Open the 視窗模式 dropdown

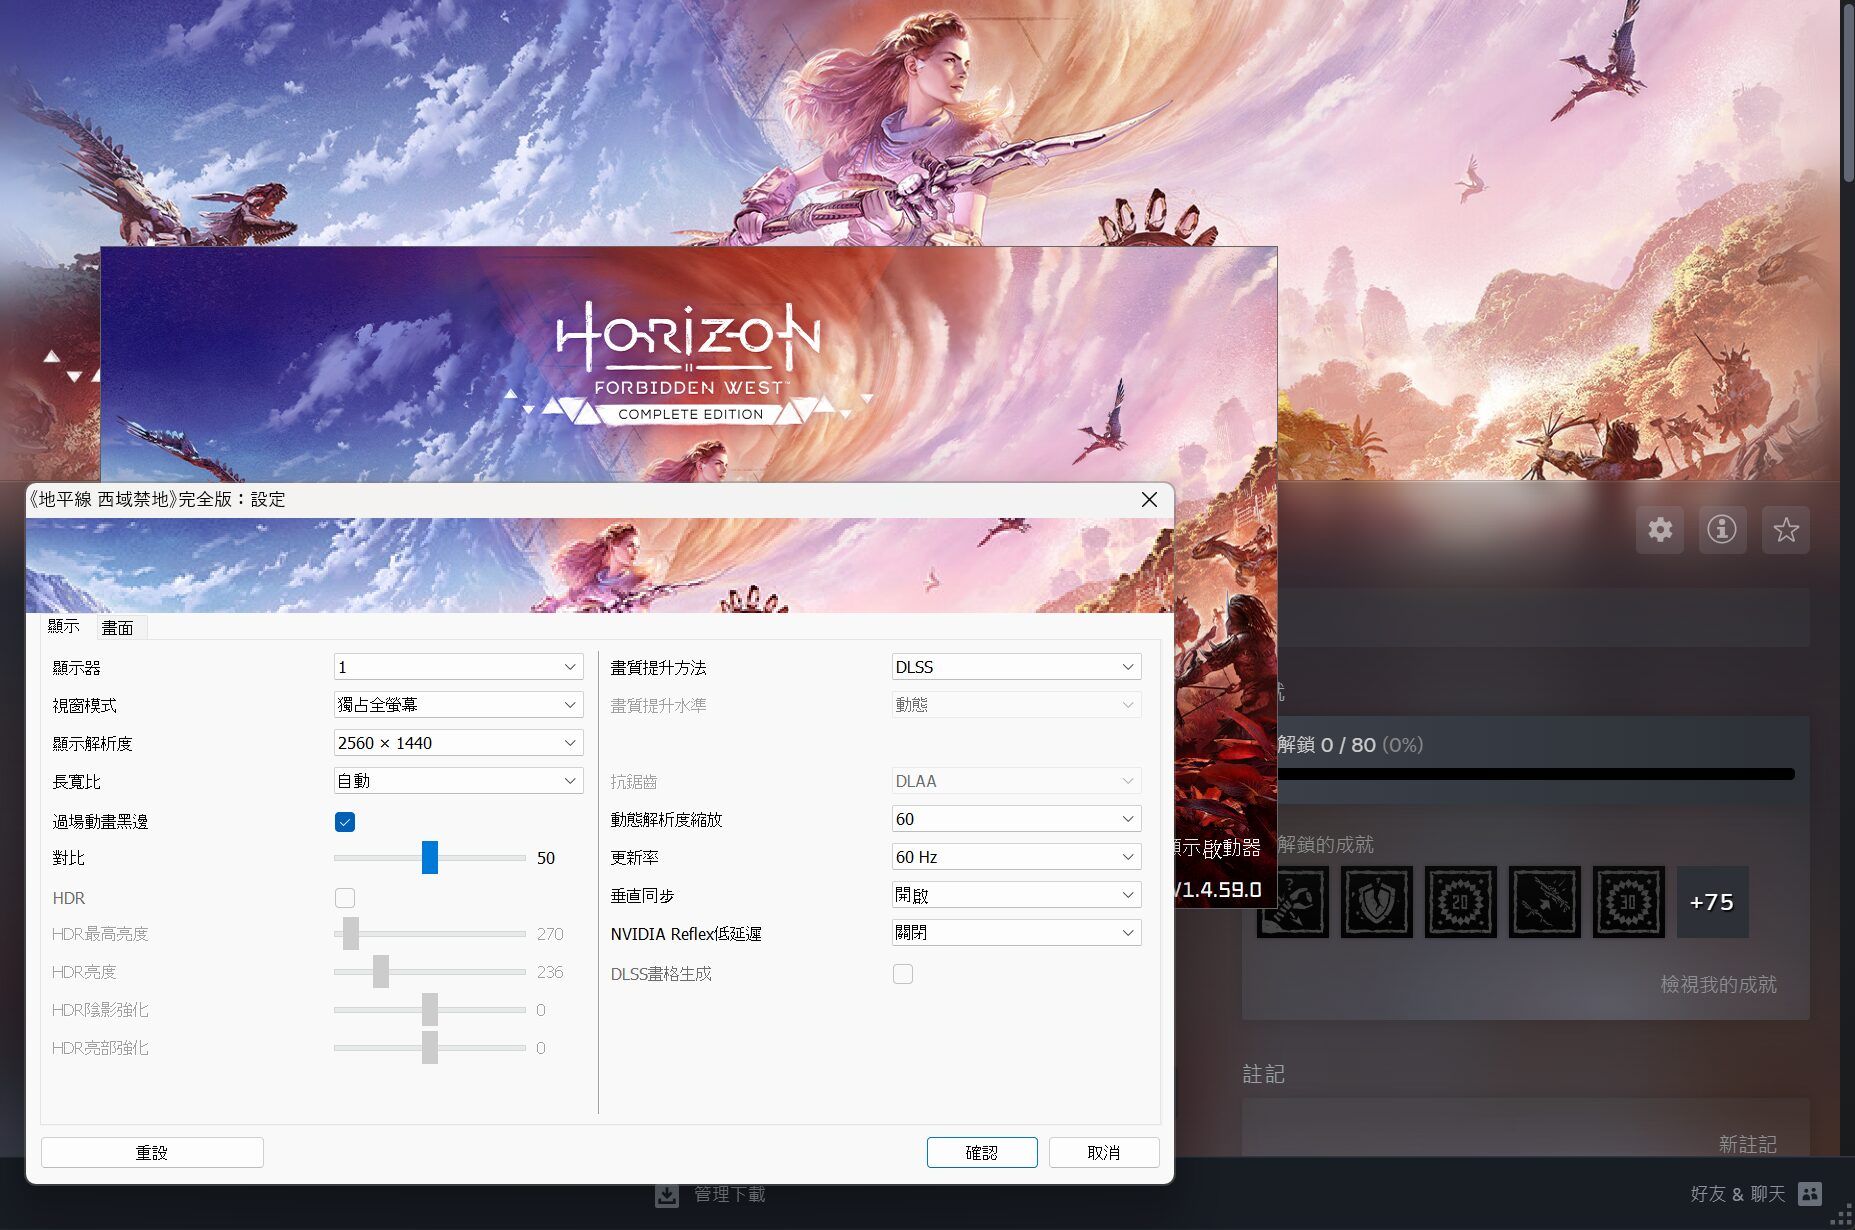coord(458,705)
